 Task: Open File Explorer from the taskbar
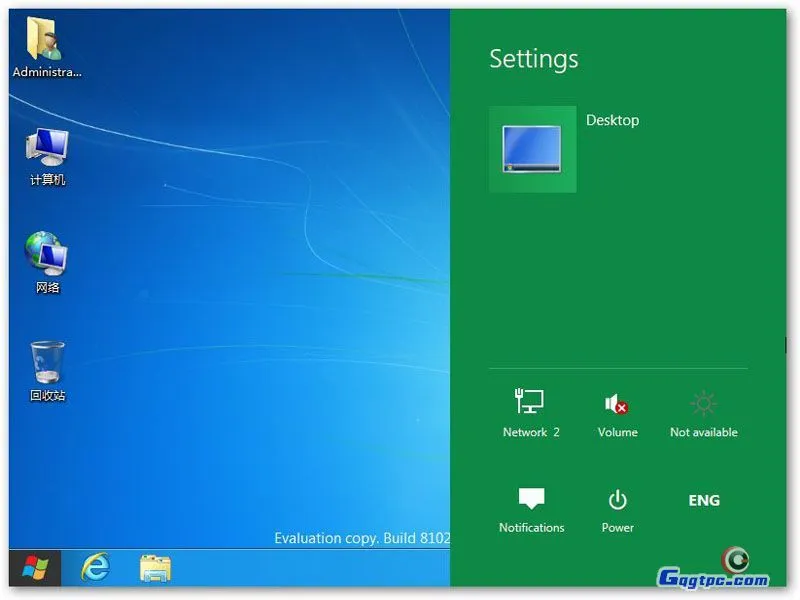pos(155,568)
